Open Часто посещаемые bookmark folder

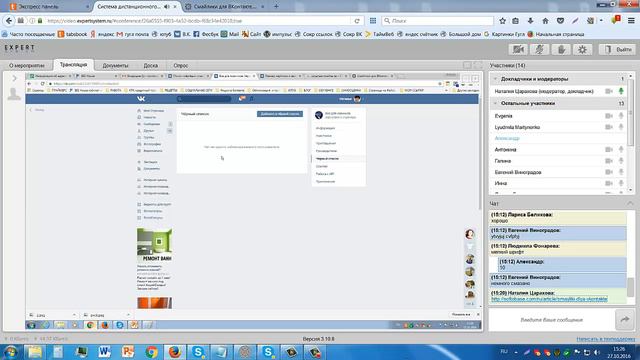click(x=29, y=34)
